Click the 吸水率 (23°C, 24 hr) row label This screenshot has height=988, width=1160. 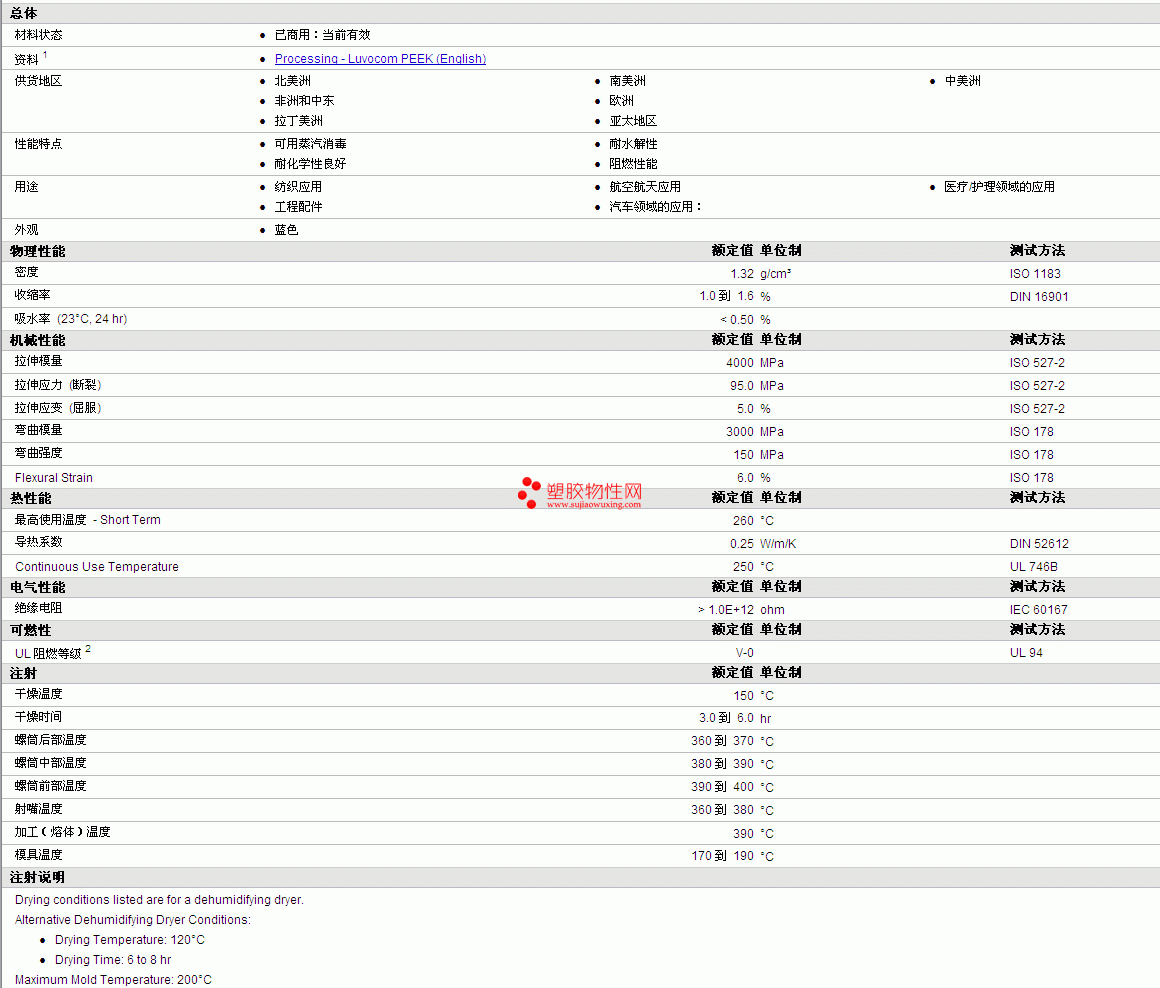(71, 319)
